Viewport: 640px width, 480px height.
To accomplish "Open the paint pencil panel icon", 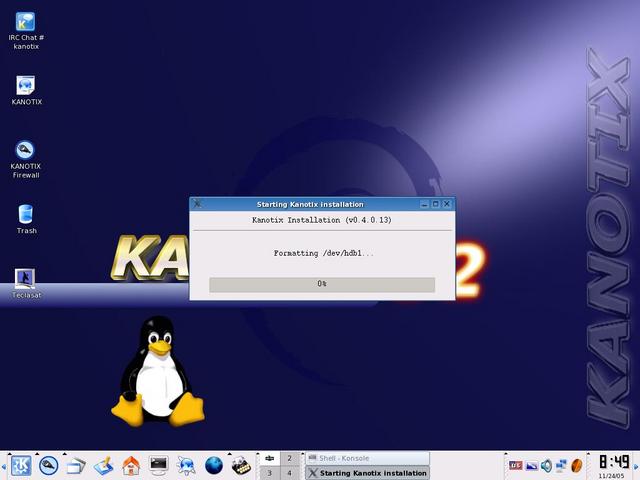I will 104,466.
